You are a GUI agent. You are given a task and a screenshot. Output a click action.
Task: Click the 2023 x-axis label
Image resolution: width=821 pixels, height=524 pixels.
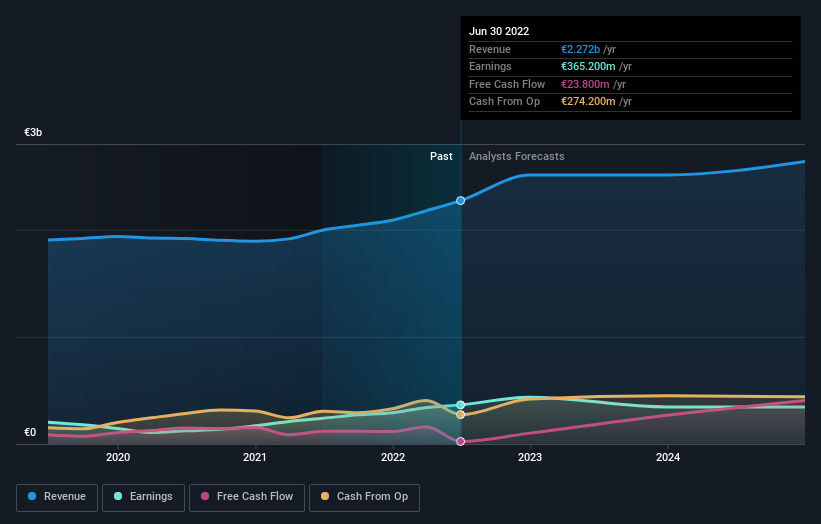[530, 457]
